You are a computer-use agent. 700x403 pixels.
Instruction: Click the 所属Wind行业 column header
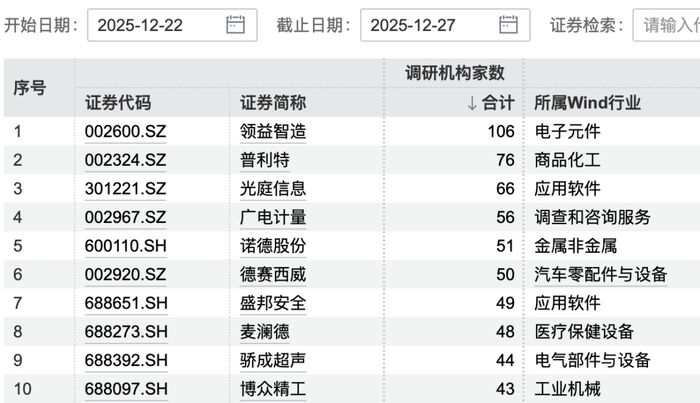click(x=588, y=103)
